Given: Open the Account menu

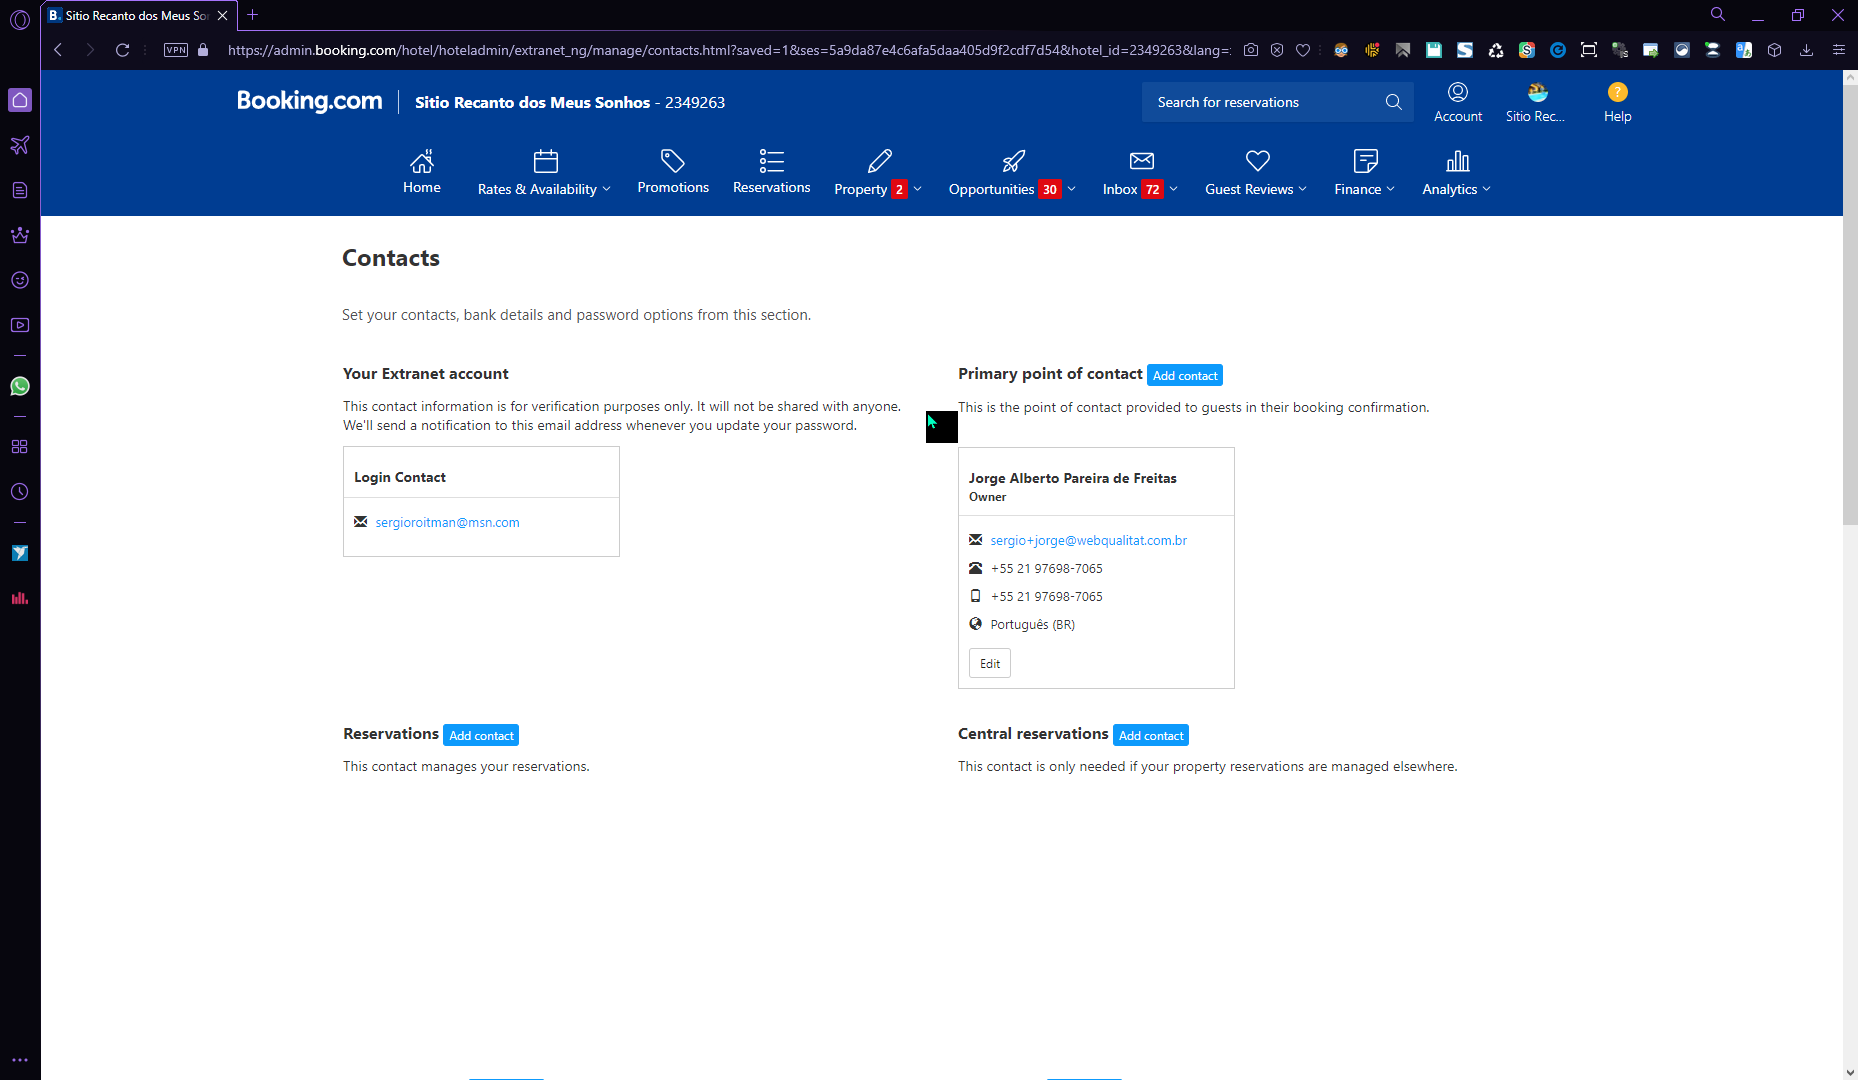Looking at the screenshot, I should (x=1458, y=102).
